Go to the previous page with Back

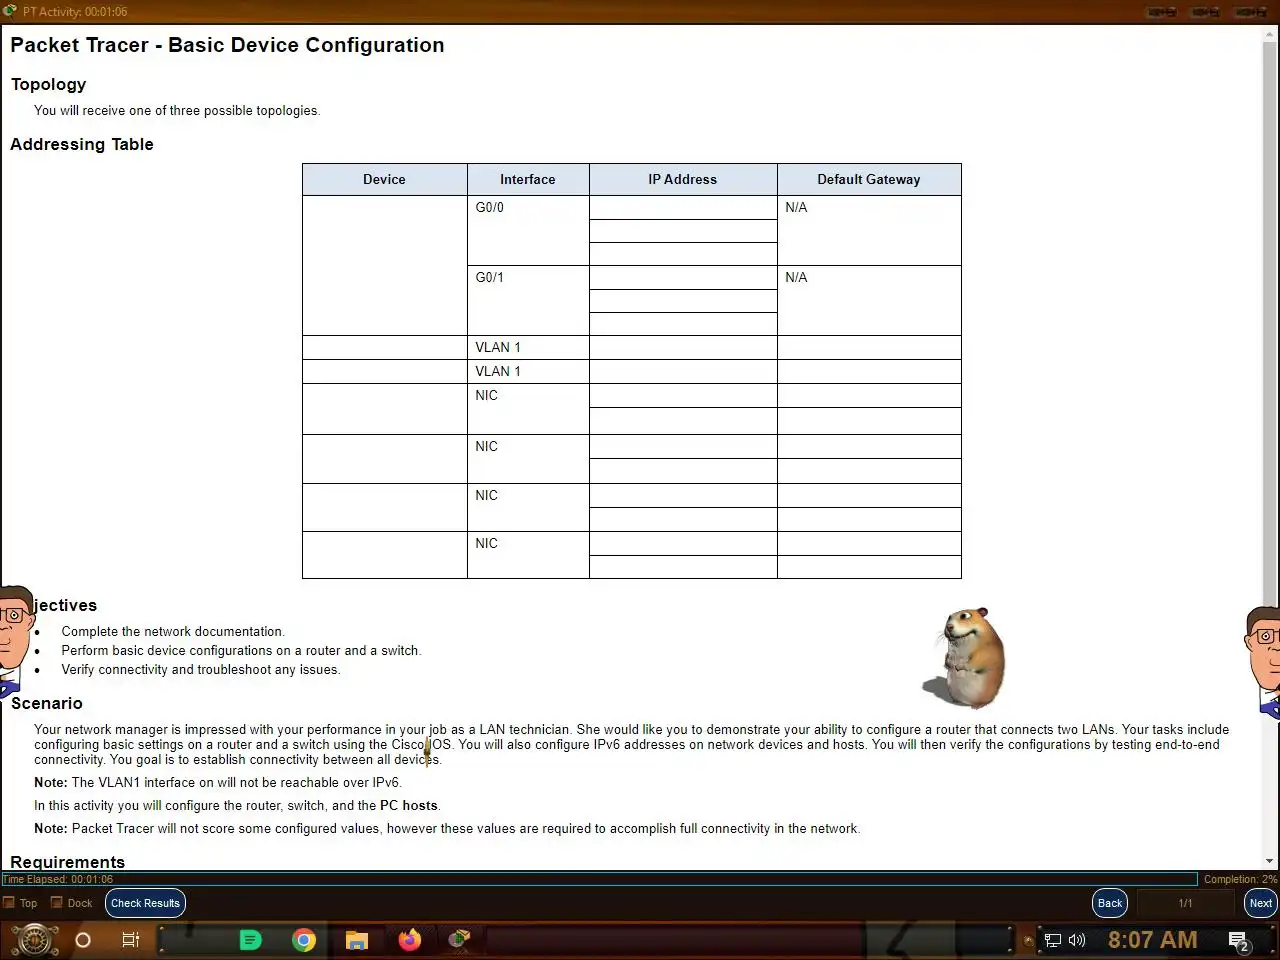[1110, 903]
